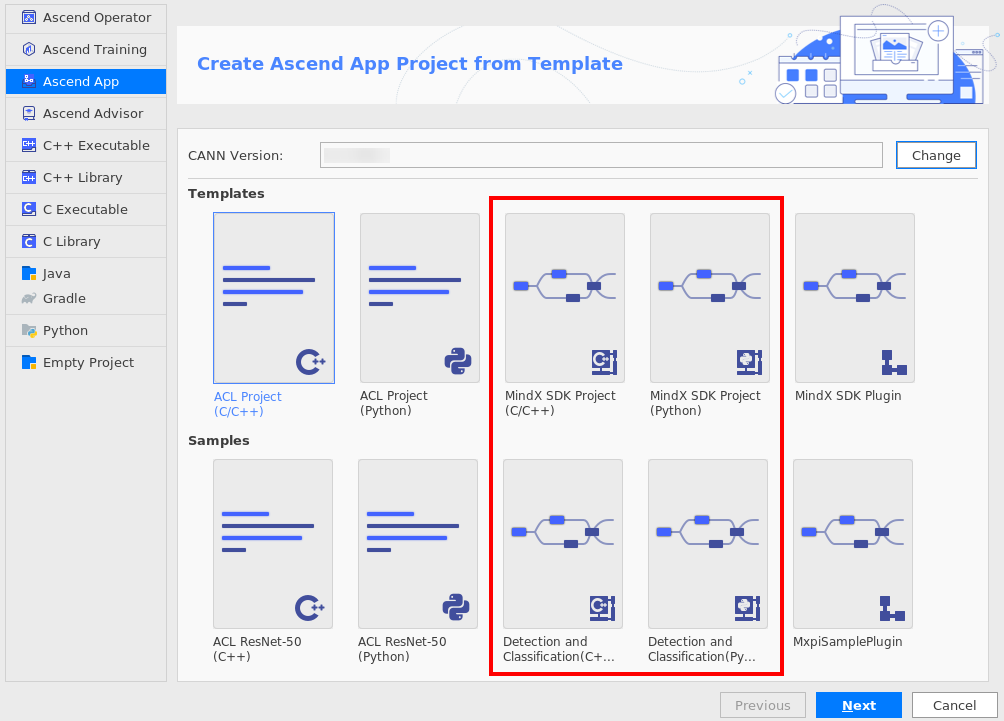Click the C++ pipeline badge on MindX SDK Project (C/C++)
The width and height of the screenshot is (1004, 721).
pyautogui.click(x=604, y=362)
